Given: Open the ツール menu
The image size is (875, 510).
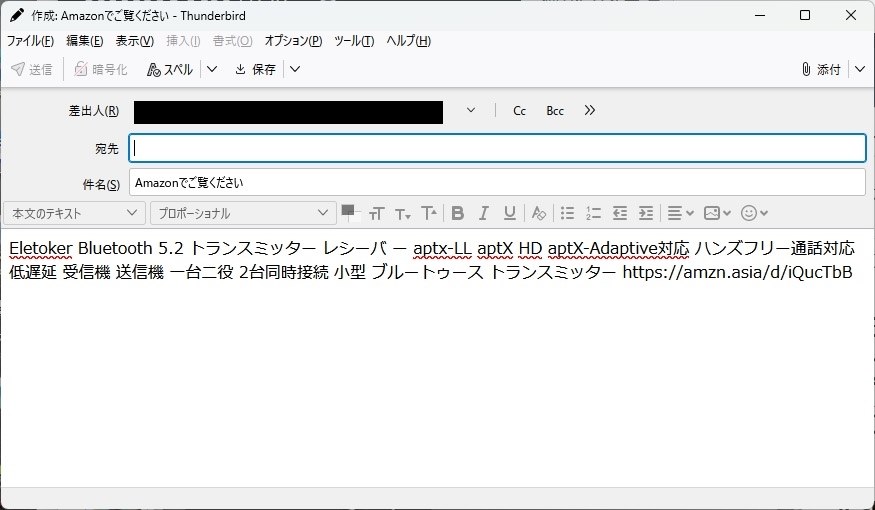Looking at the screenshot, I should pyautogui.click(x=354, y=41).
